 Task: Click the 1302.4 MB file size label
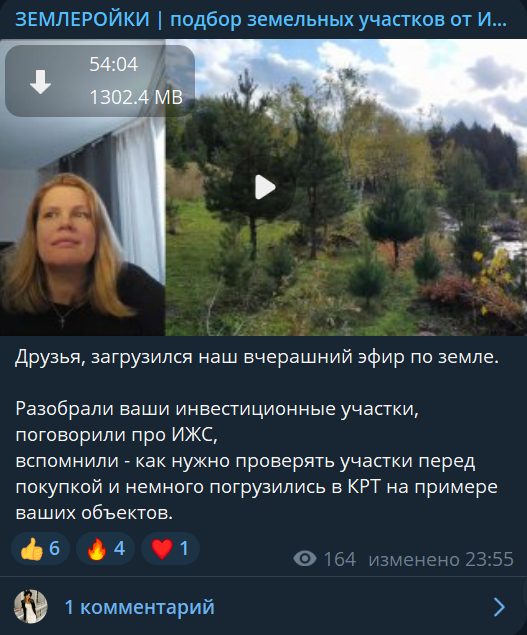click(x=136, y=97)
